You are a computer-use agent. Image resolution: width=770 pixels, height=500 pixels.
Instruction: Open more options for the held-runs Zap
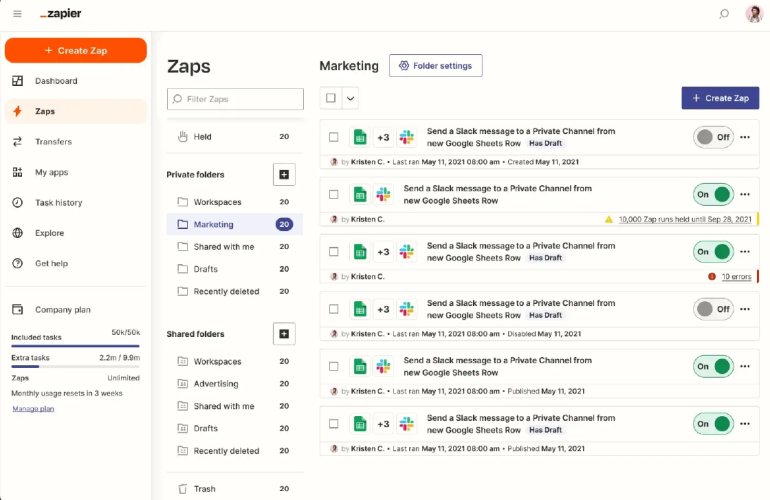(x=745, y=194)
